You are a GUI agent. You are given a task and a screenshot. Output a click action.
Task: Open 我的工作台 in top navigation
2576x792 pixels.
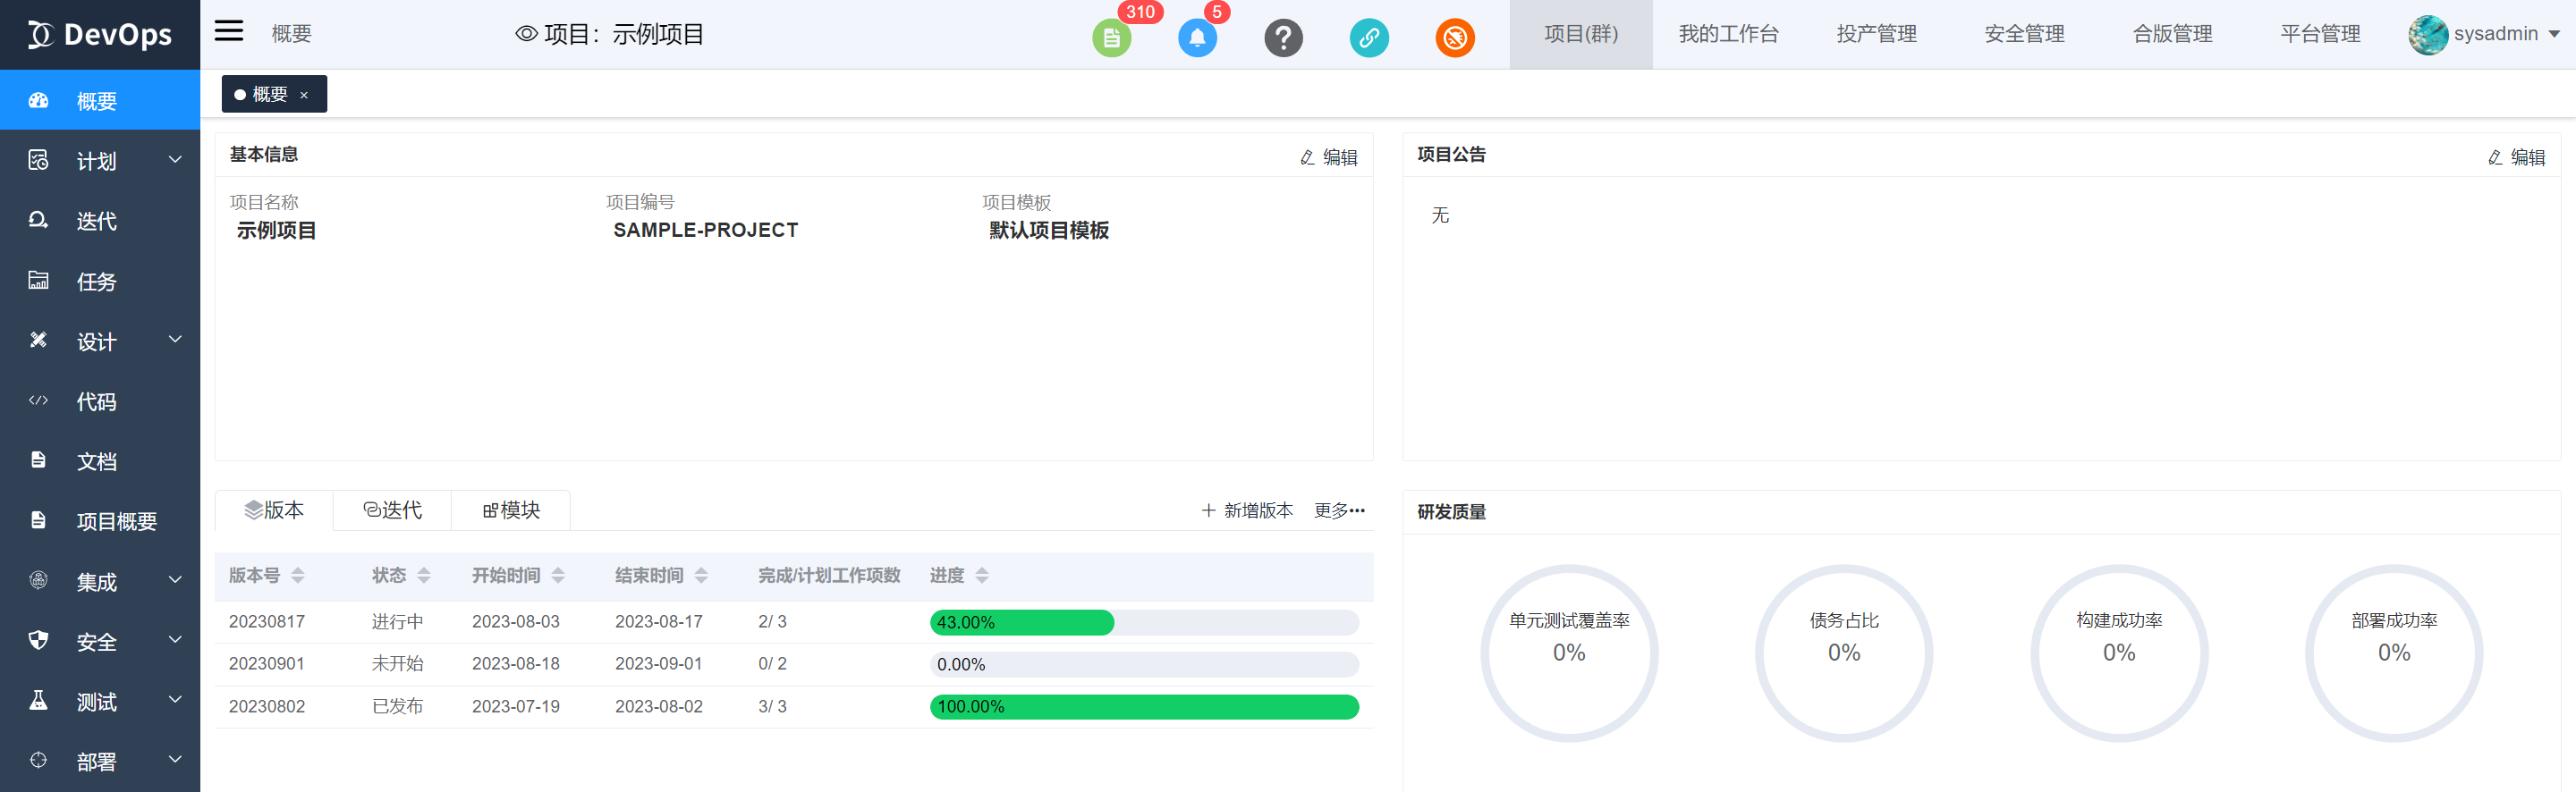[x=1728, y=34]
